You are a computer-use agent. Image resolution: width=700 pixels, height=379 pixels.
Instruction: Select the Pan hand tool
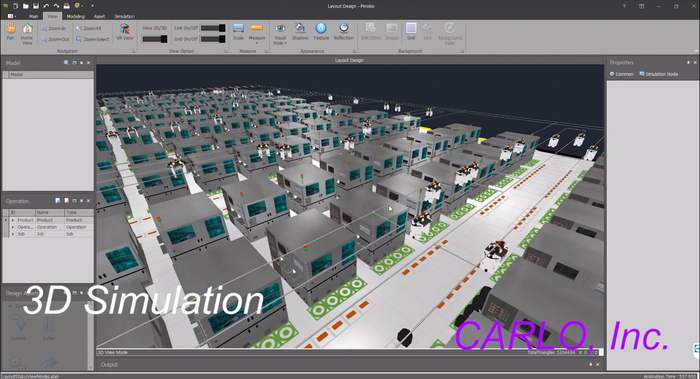[10, 31]
